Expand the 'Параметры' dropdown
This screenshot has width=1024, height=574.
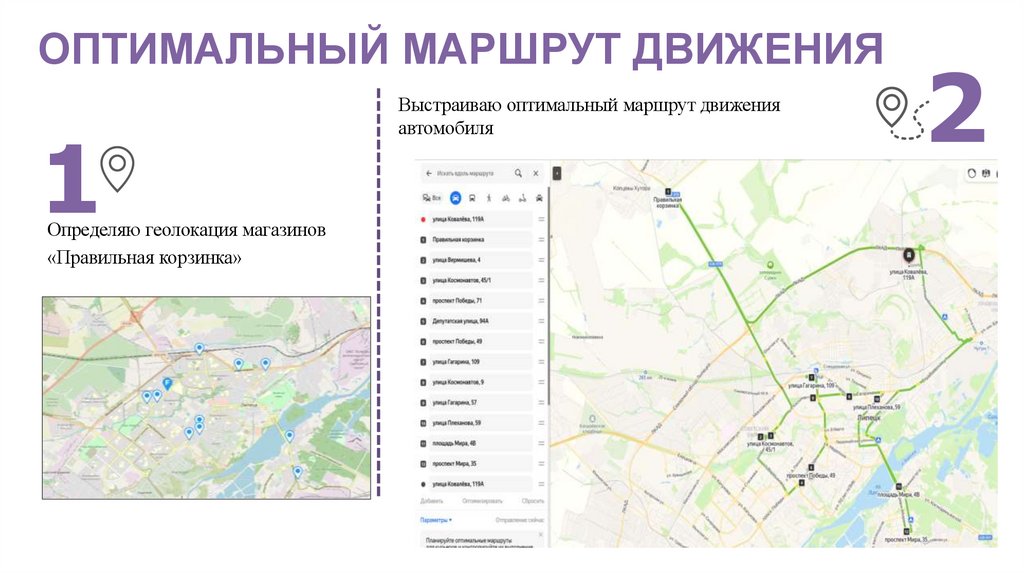pyautogui.click(x=436, y=520)
